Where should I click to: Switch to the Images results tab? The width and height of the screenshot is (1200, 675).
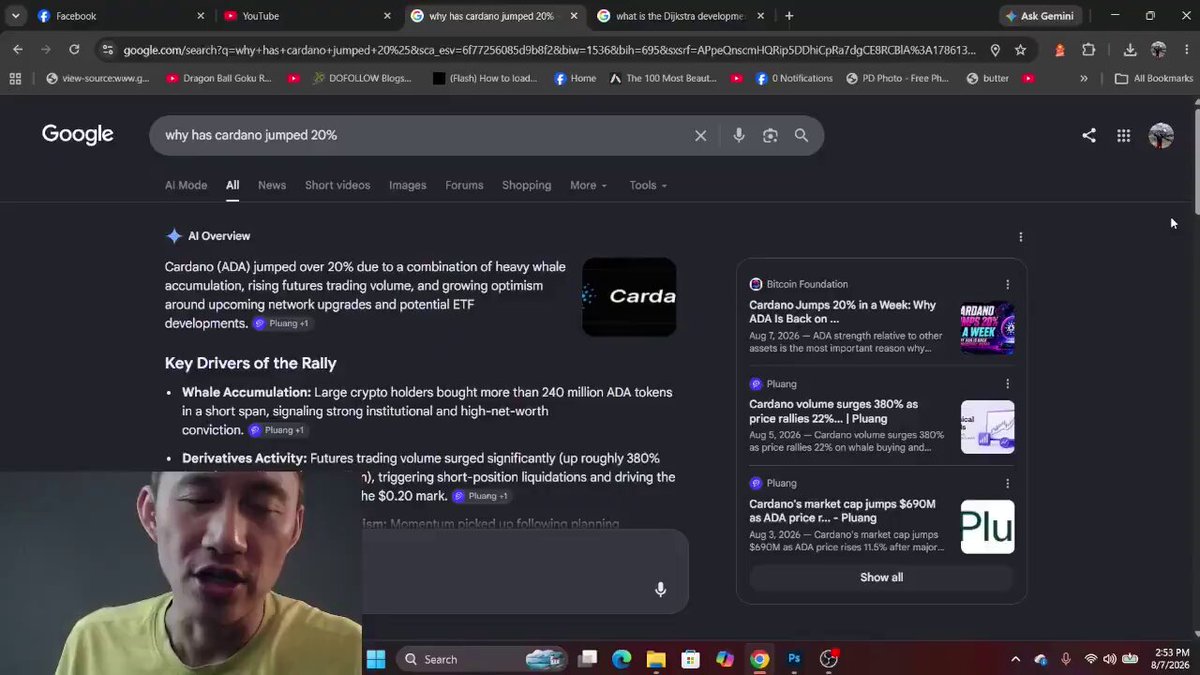(407, 185)
